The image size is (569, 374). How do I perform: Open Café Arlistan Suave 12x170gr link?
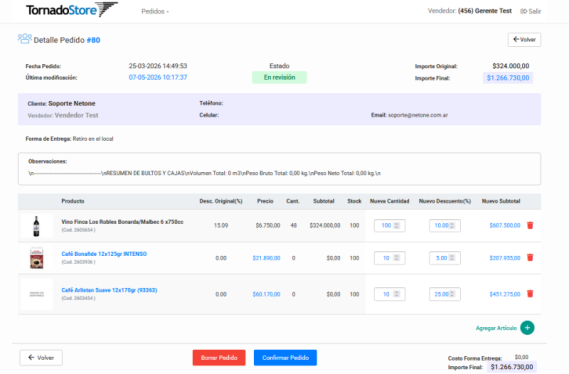click(x=109, y=290)
